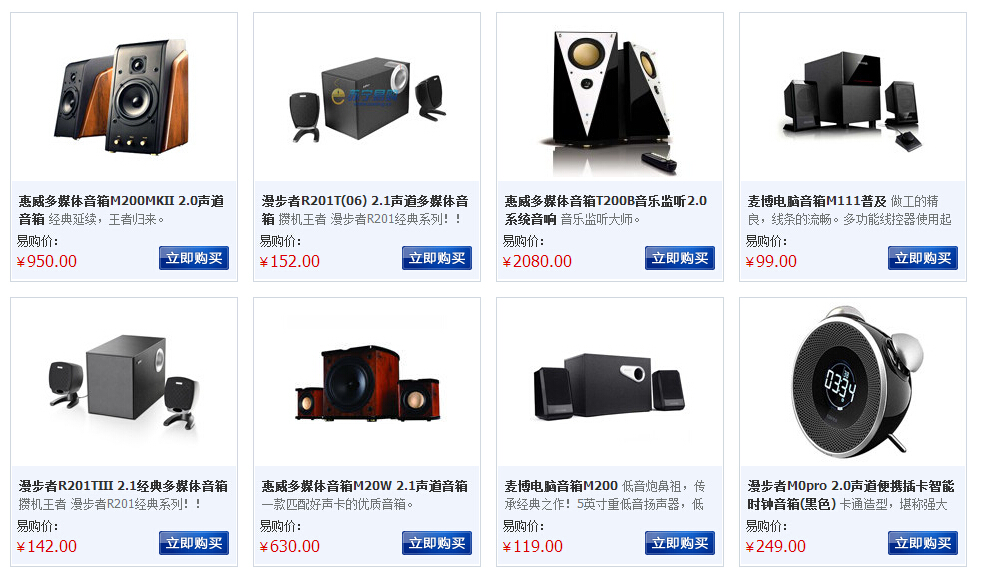Click the 漫步者 M0pro clock speaker image

click(853, 382)
